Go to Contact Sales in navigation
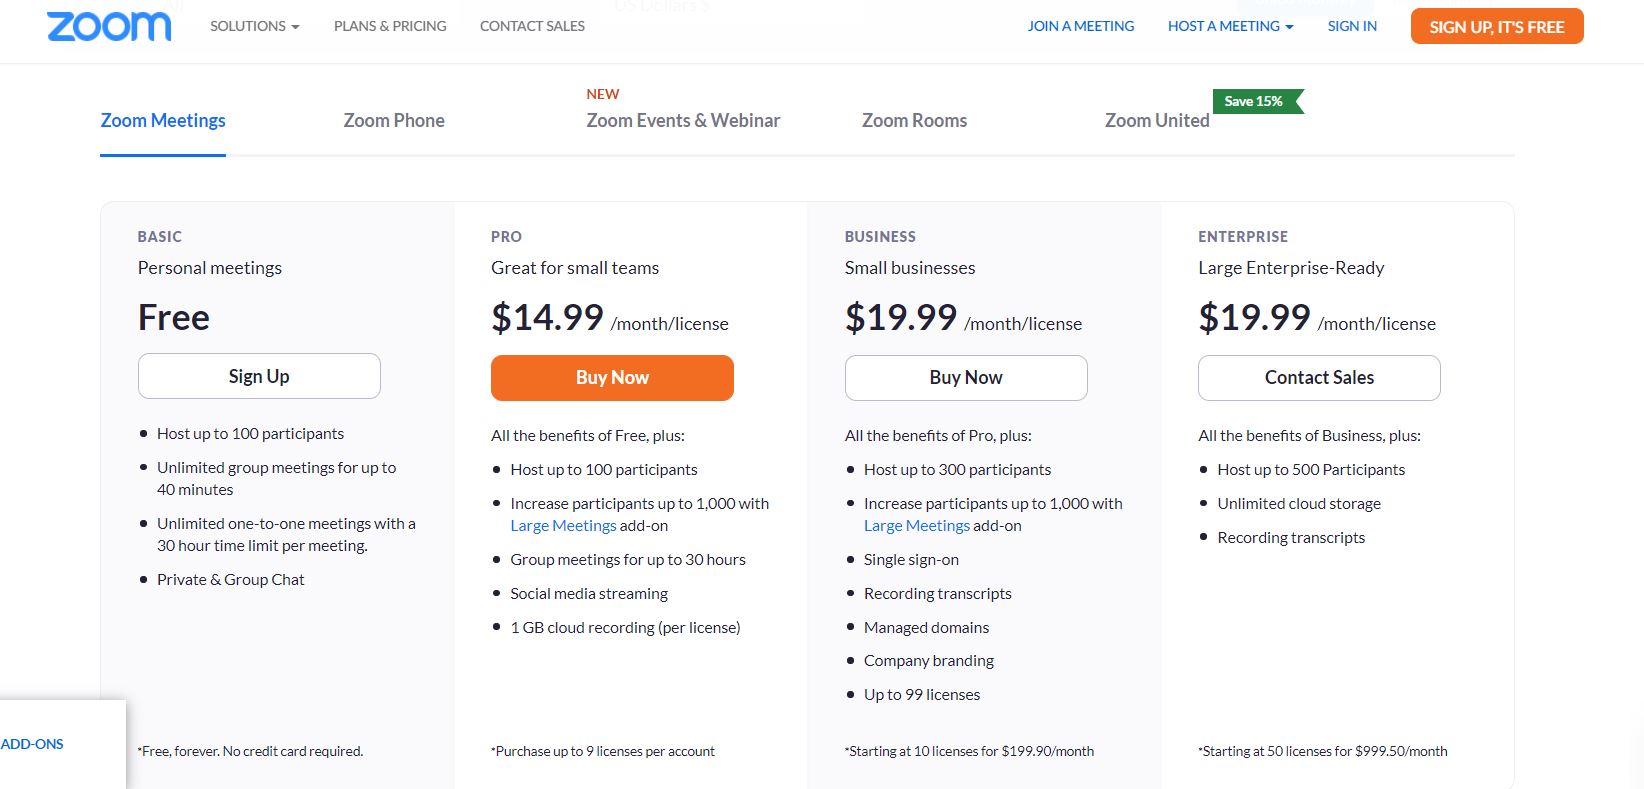Viewport: 1644px width, 789px height. (532, 26)
